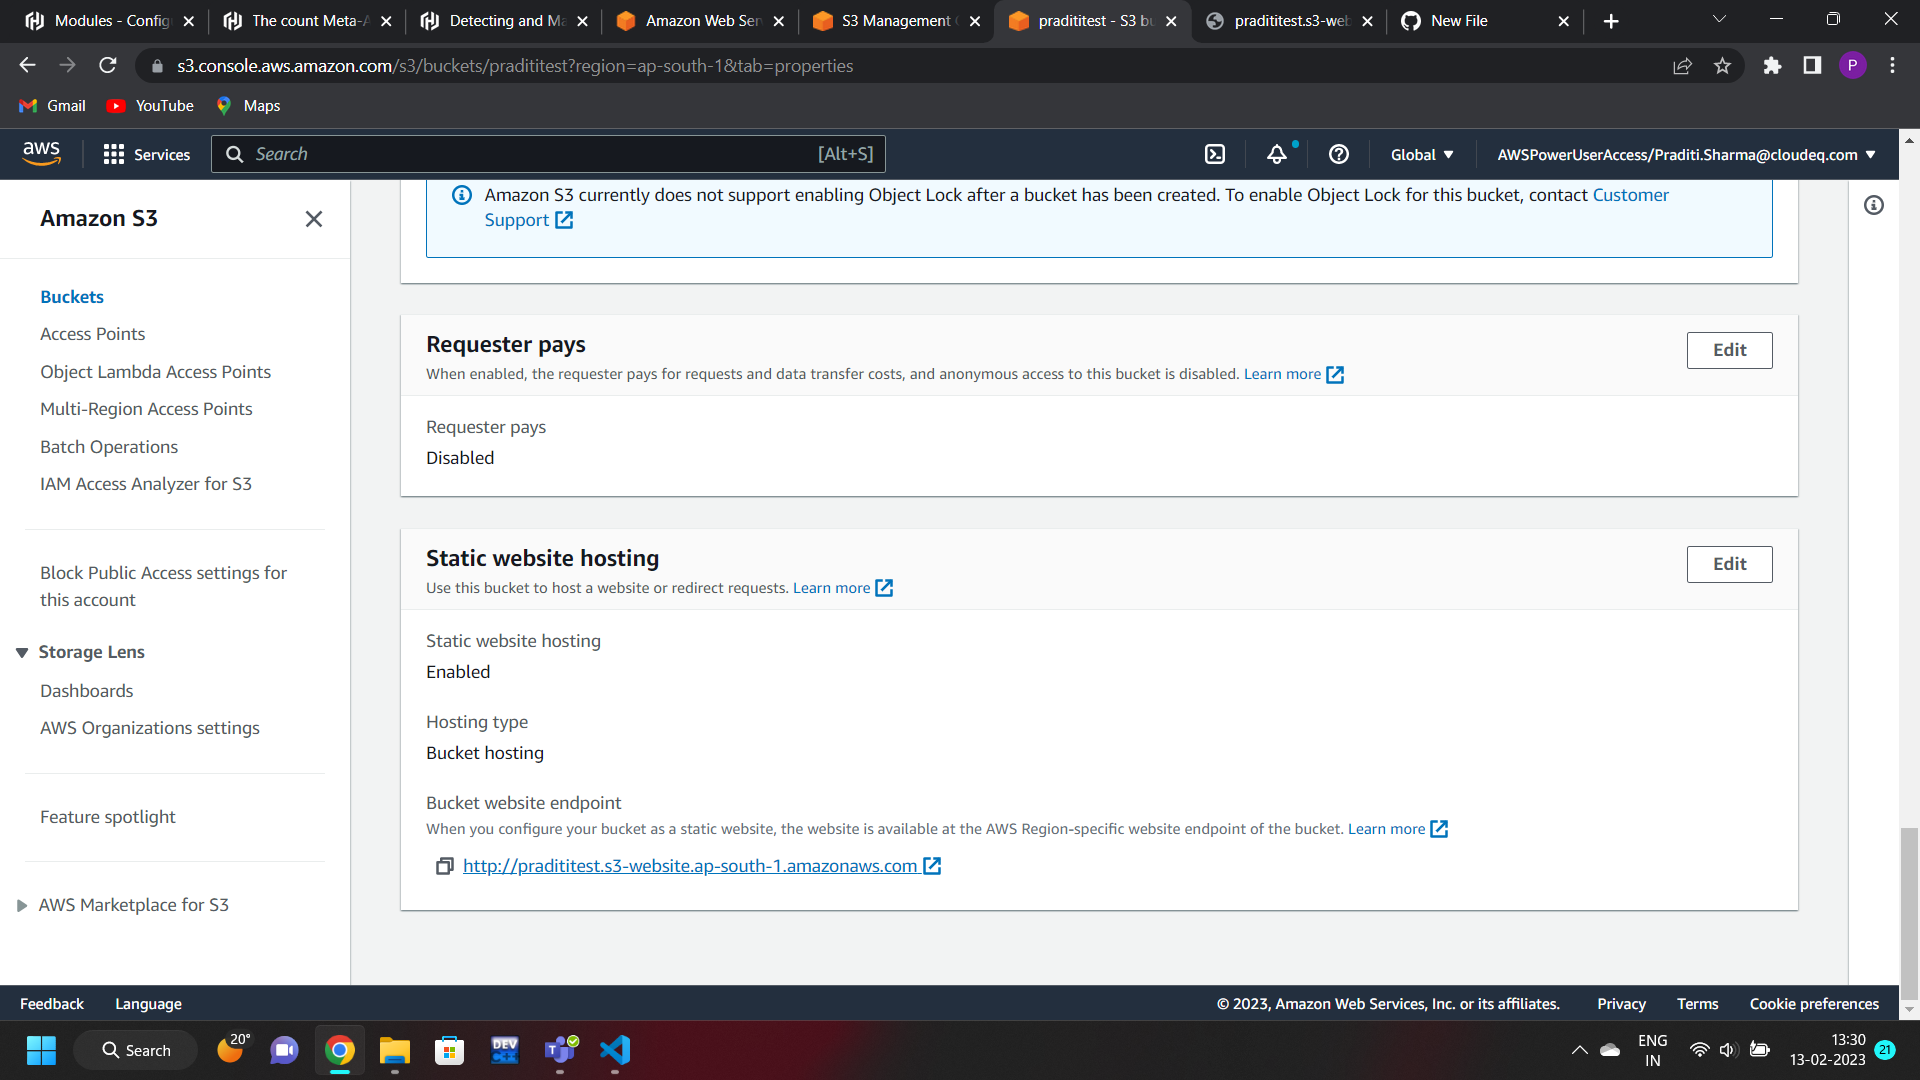Launch Visual Studio Code from the taskbar
The width and height of the screenshot is (1920, 1080).
615,1051
